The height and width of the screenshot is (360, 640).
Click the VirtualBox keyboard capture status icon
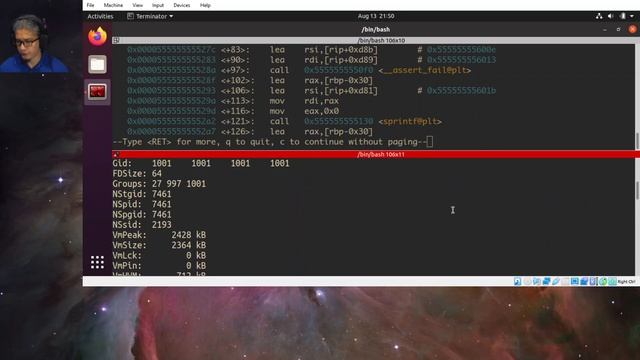(x=612, y=281)
